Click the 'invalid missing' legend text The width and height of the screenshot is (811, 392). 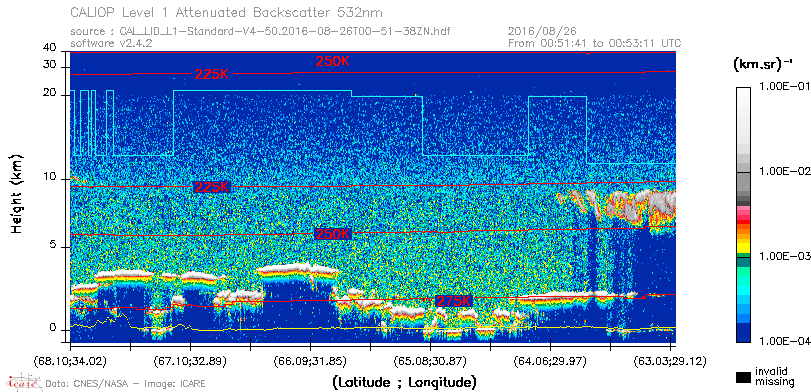pos(774,377)
